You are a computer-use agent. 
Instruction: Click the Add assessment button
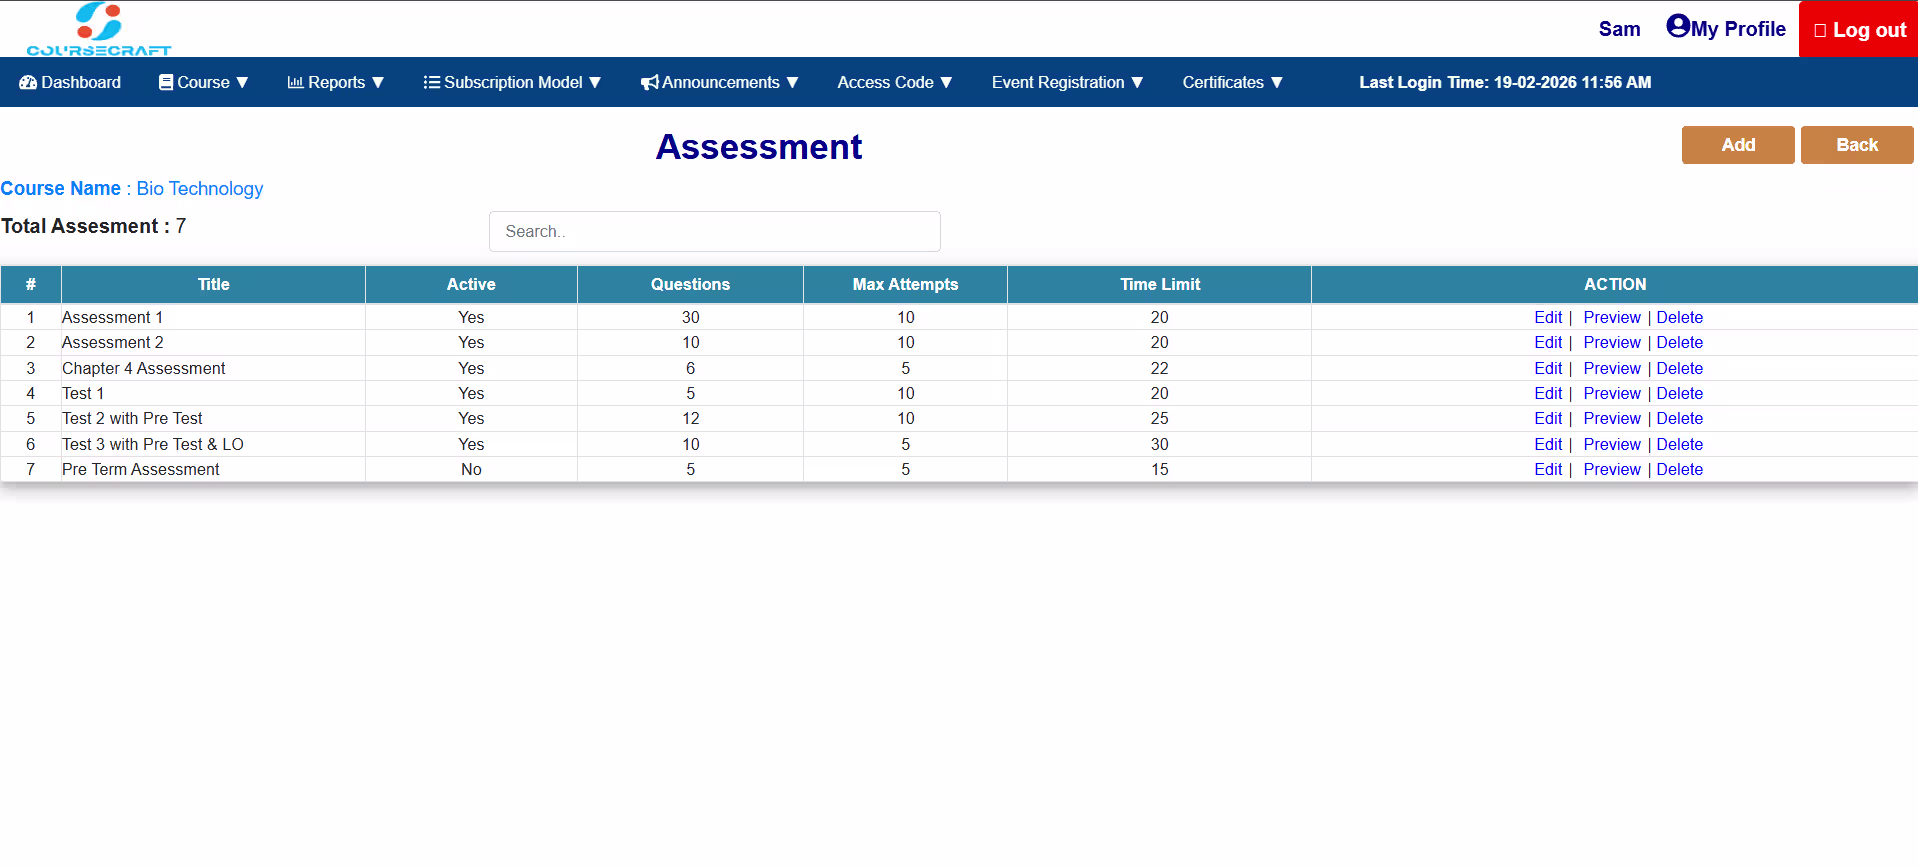click(1738, 145)
